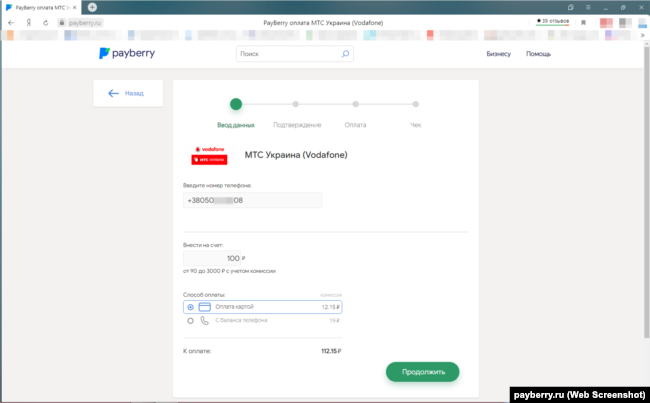The image size is (650, 403).
Task: Click the first step circle 'Ввод данных'
Action: tap(236, 103)
